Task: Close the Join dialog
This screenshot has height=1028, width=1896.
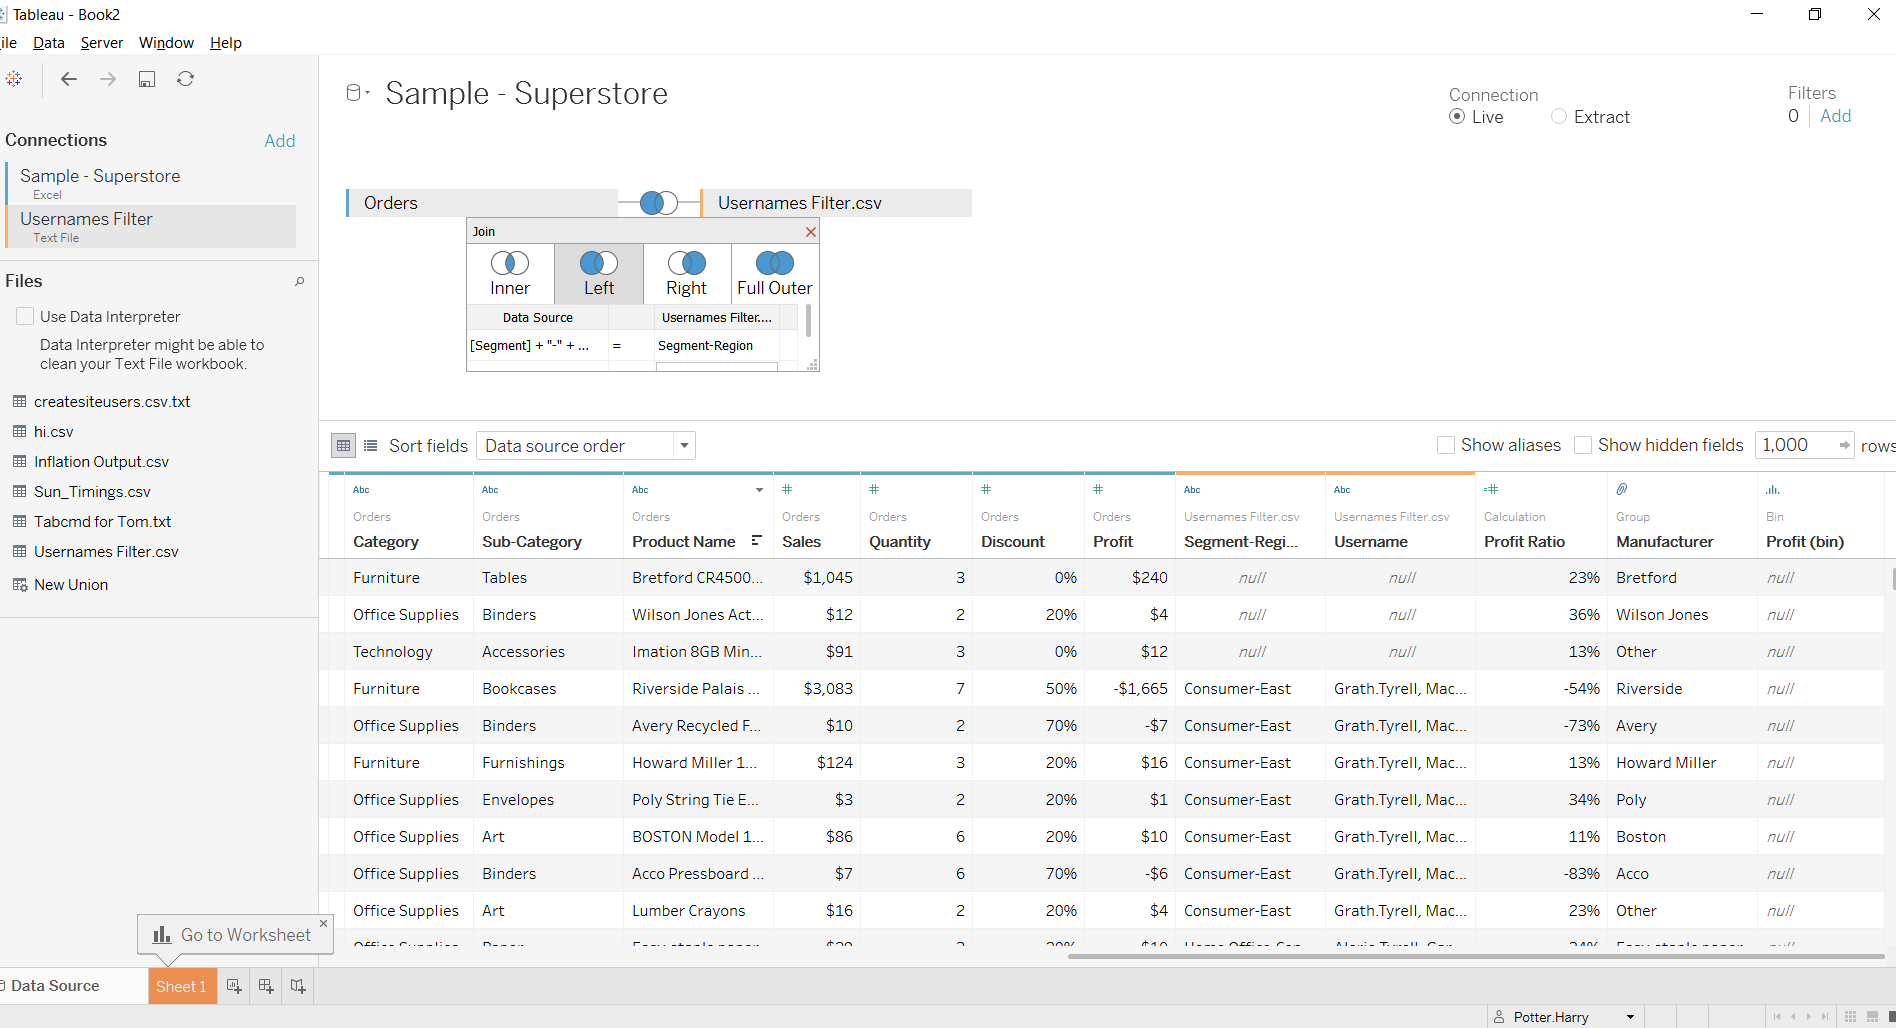Action: 811,232
